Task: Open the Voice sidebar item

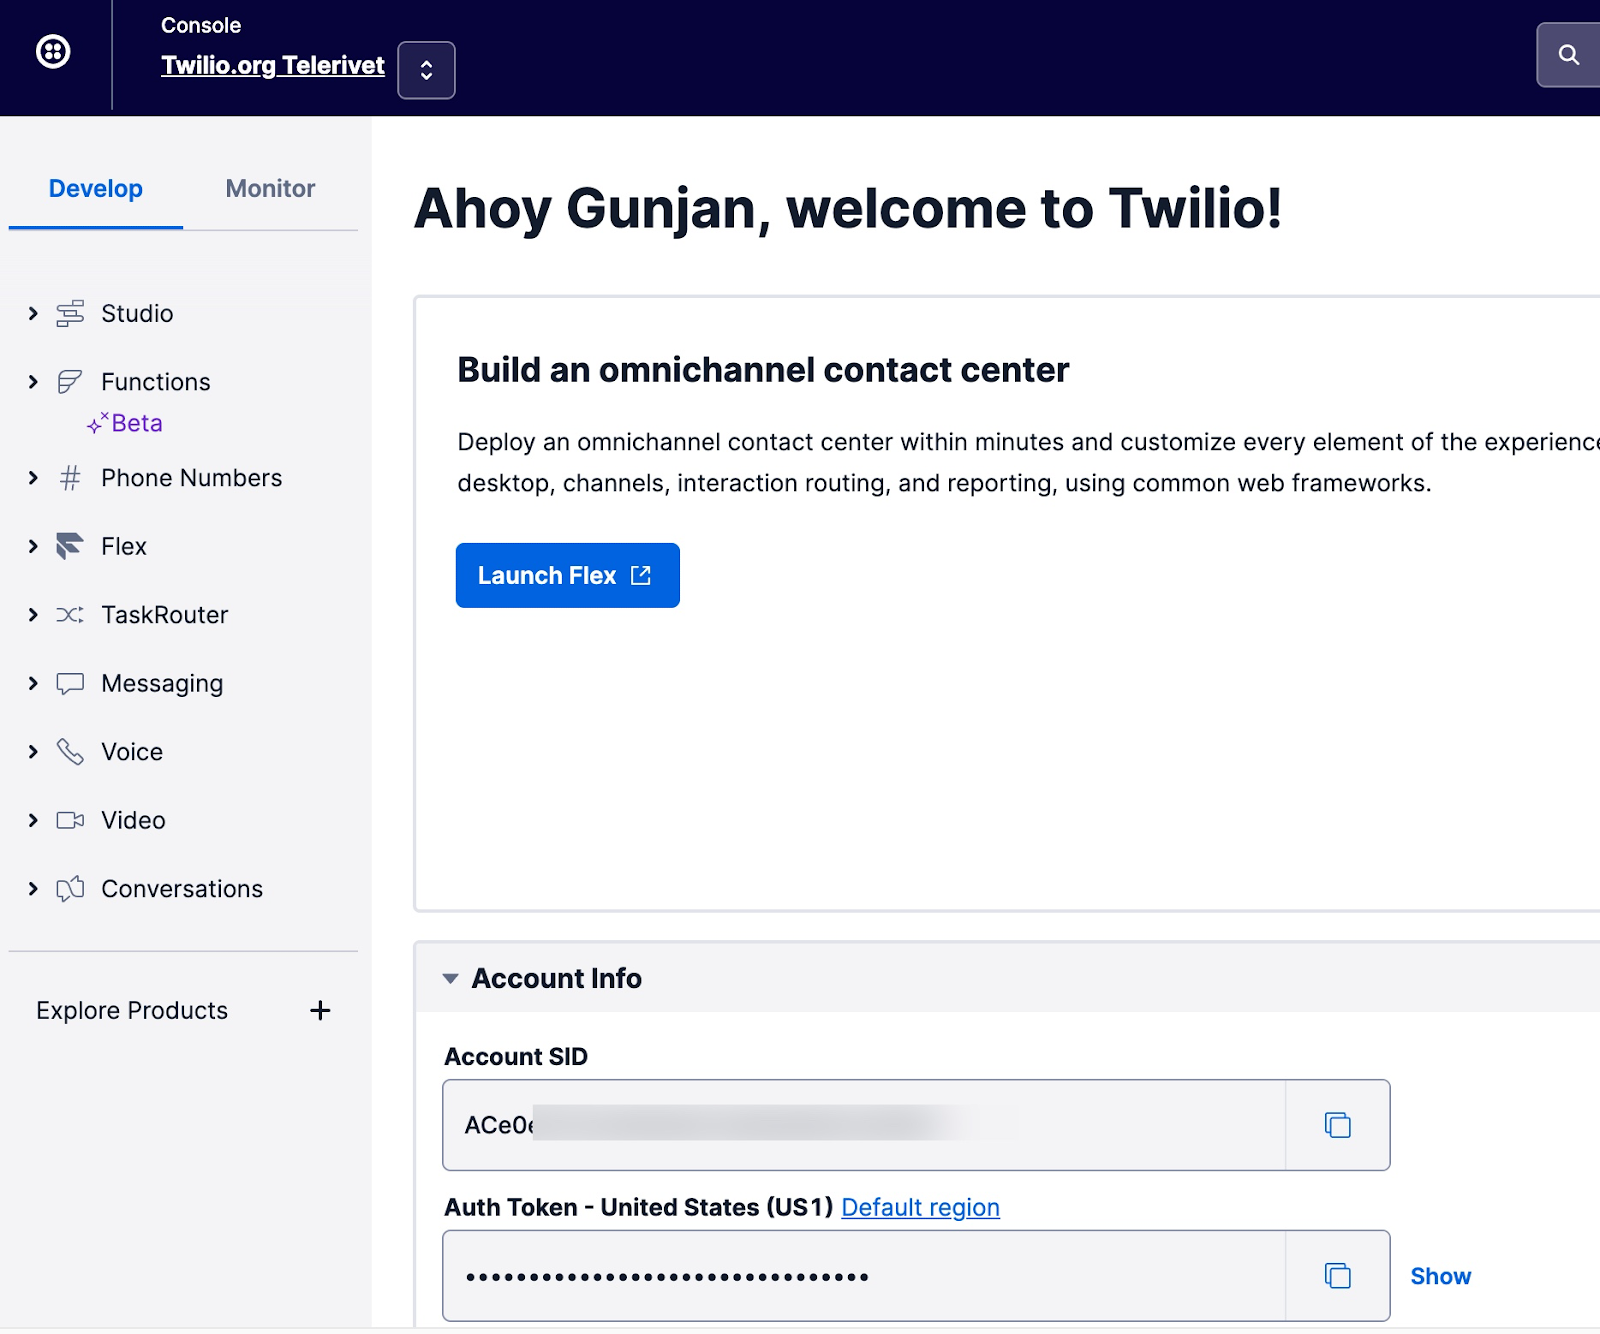Action: (132, 752)
